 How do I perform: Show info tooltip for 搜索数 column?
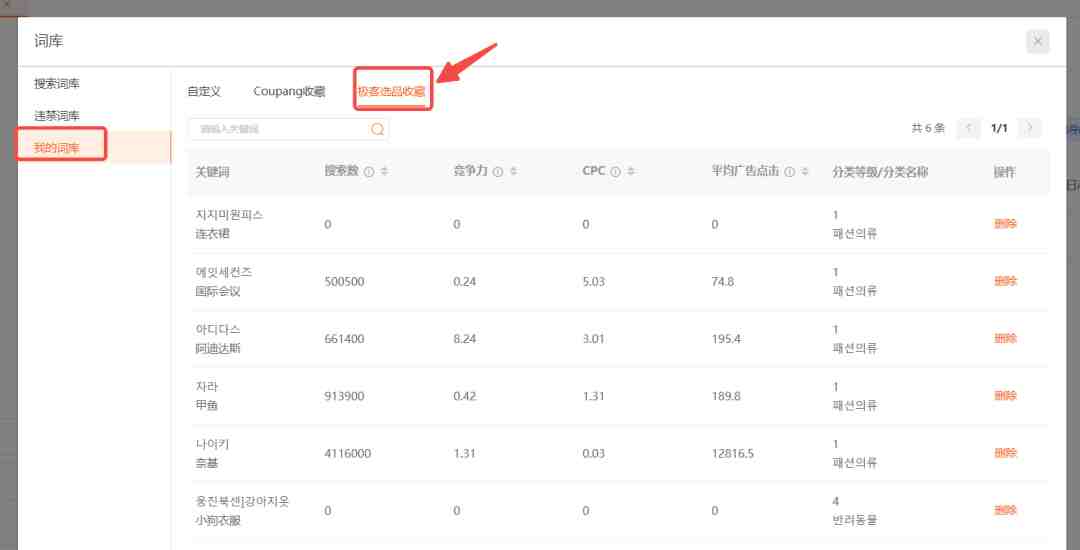click(368, 171)
